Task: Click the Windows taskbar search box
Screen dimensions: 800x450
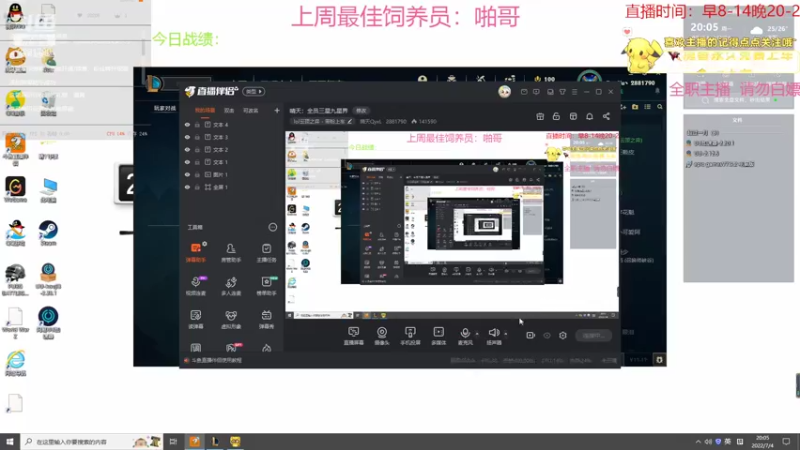Action: coord(92,441)
